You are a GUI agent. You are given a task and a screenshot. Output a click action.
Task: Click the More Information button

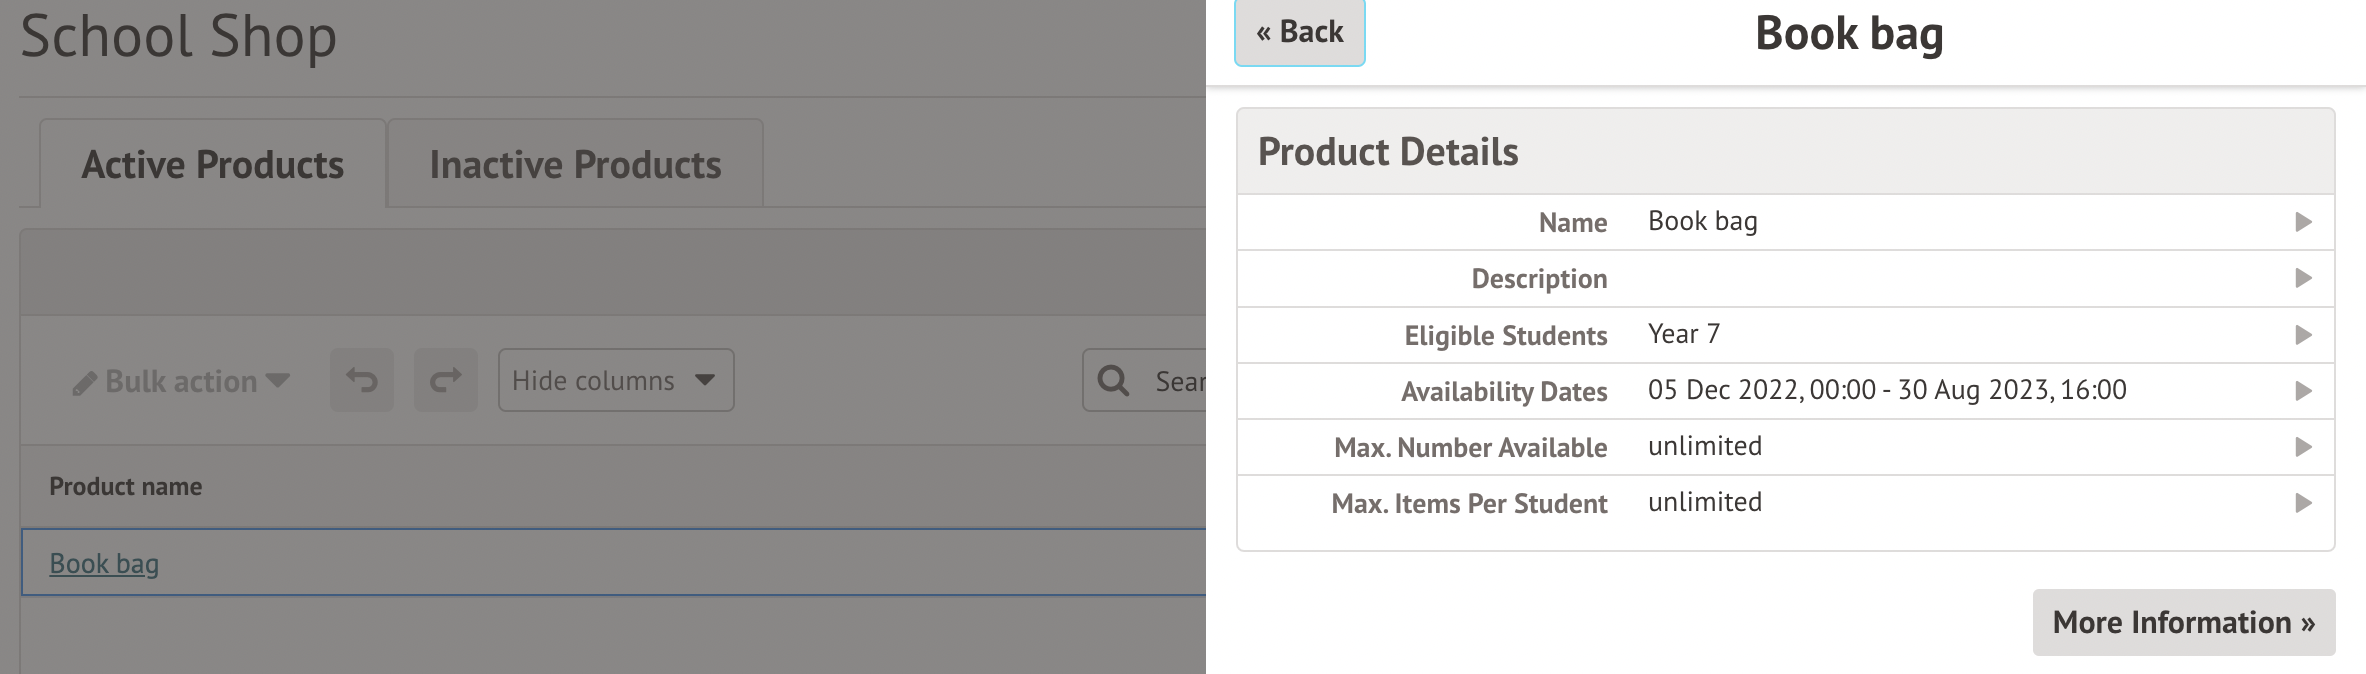[x=2183, y=622]
